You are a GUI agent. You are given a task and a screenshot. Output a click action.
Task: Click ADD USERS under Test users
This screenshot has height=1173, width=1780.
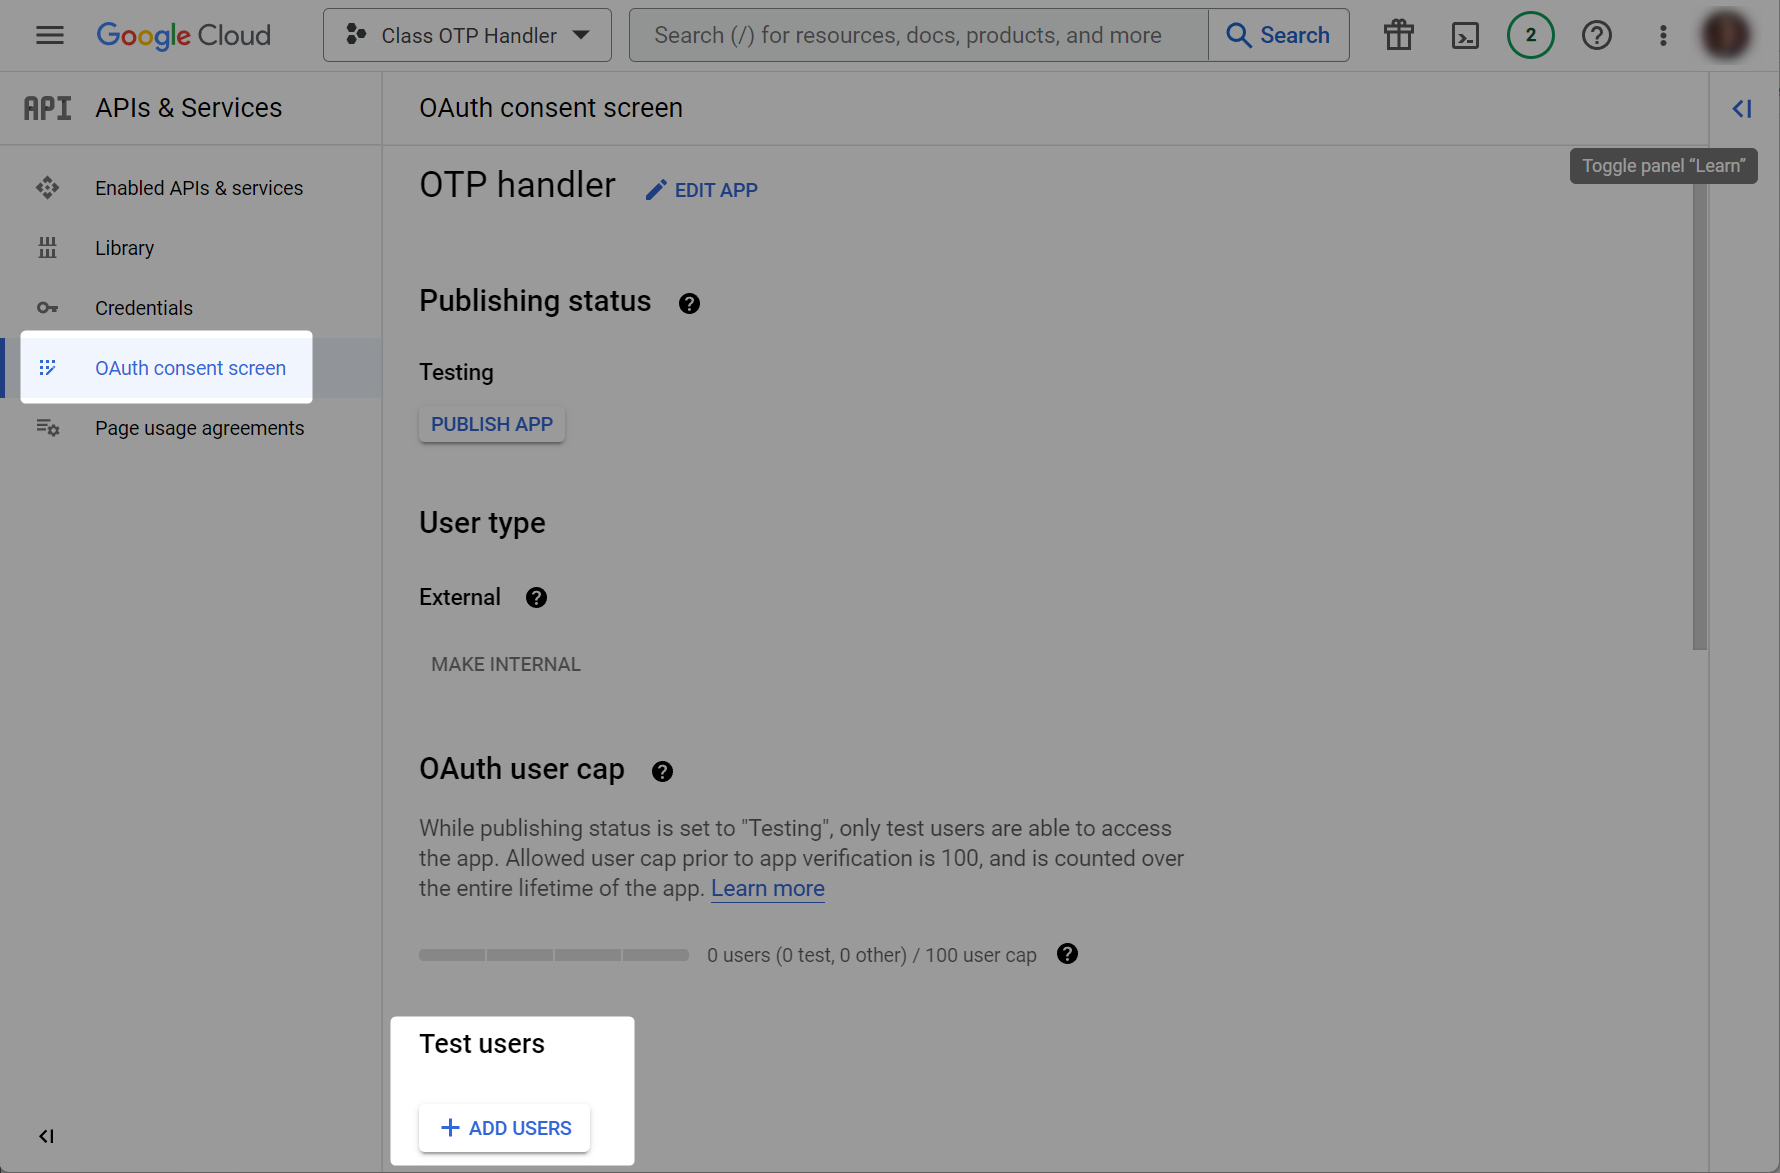tap(504, 1128)
